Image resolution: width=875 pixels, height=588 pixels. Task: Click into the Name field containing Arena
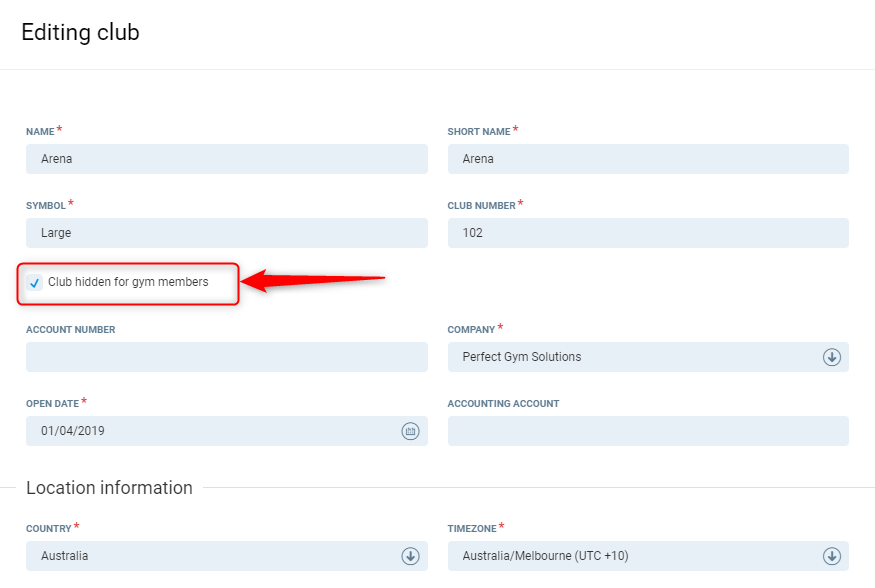point(226,159)
